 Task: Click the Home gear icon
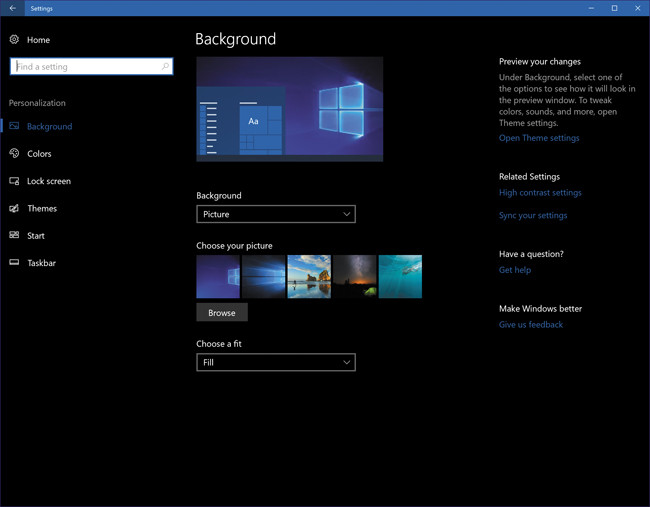14,40
